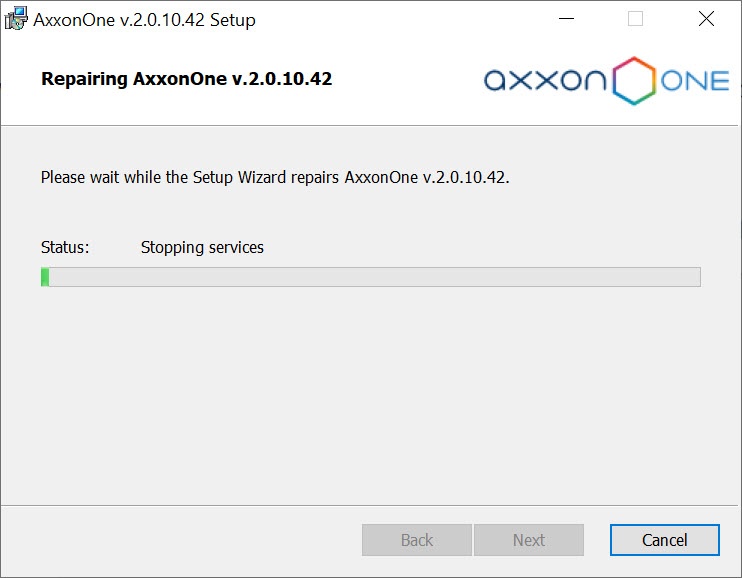
Task: Click the "AxxonOne v.2.0.10.42 Setup" title bar text
Action: pyautogui.click(x=144, y=19)
